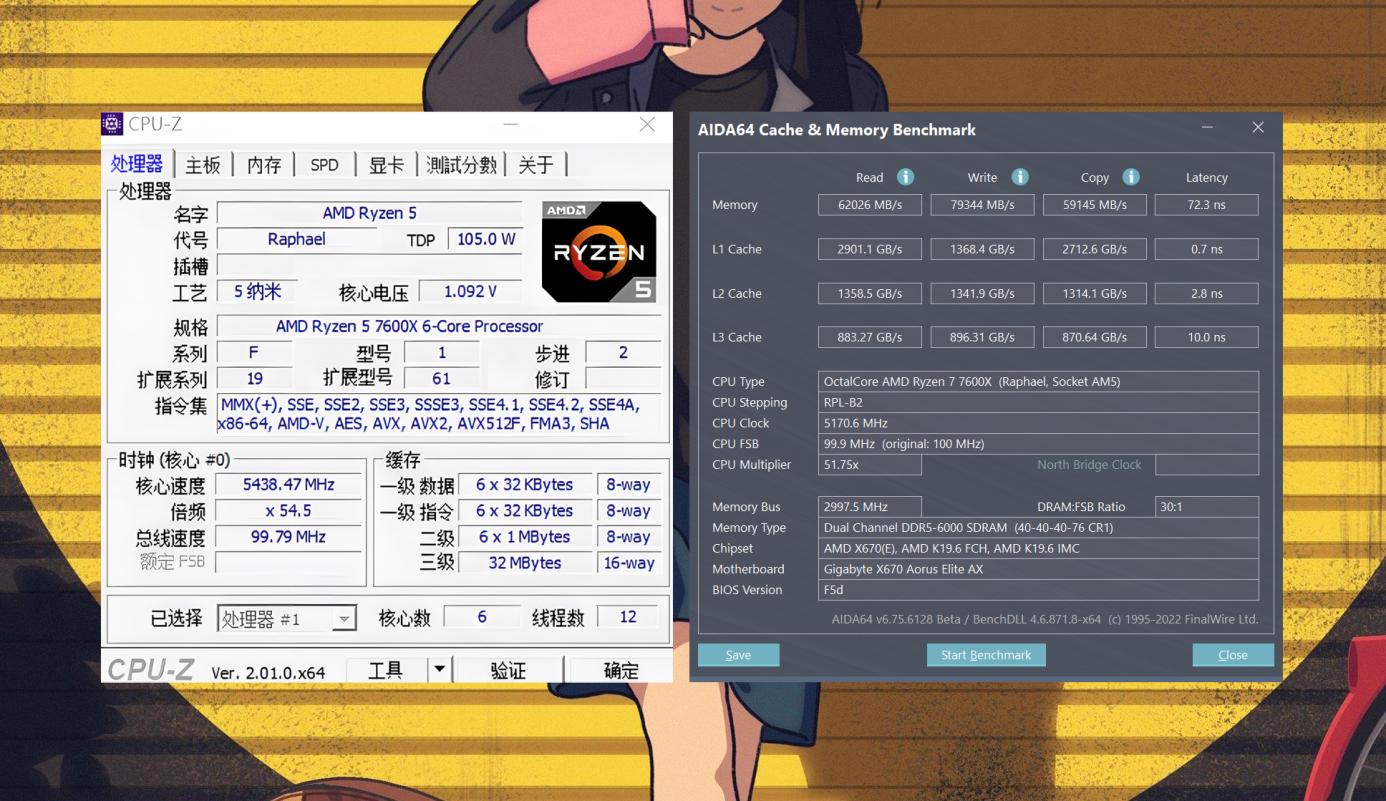This screenshot has height=801, width=1386.
Task: Click the info icon next to Read column
Action: [x=905, y=177]
